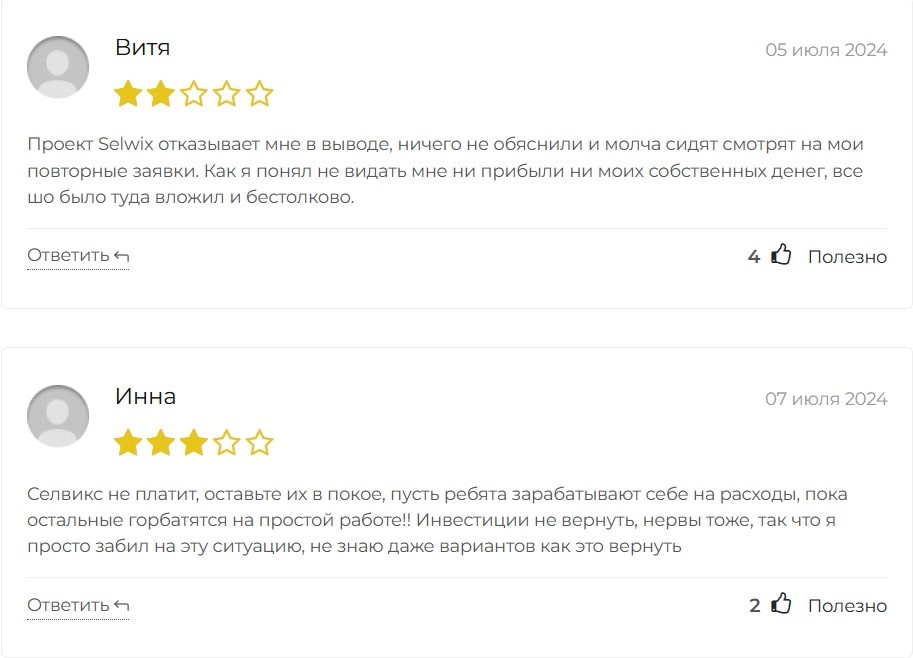Click the date 07 июля 2024
The width and height of the screenshot is (913, 658).
click(826, 399)
